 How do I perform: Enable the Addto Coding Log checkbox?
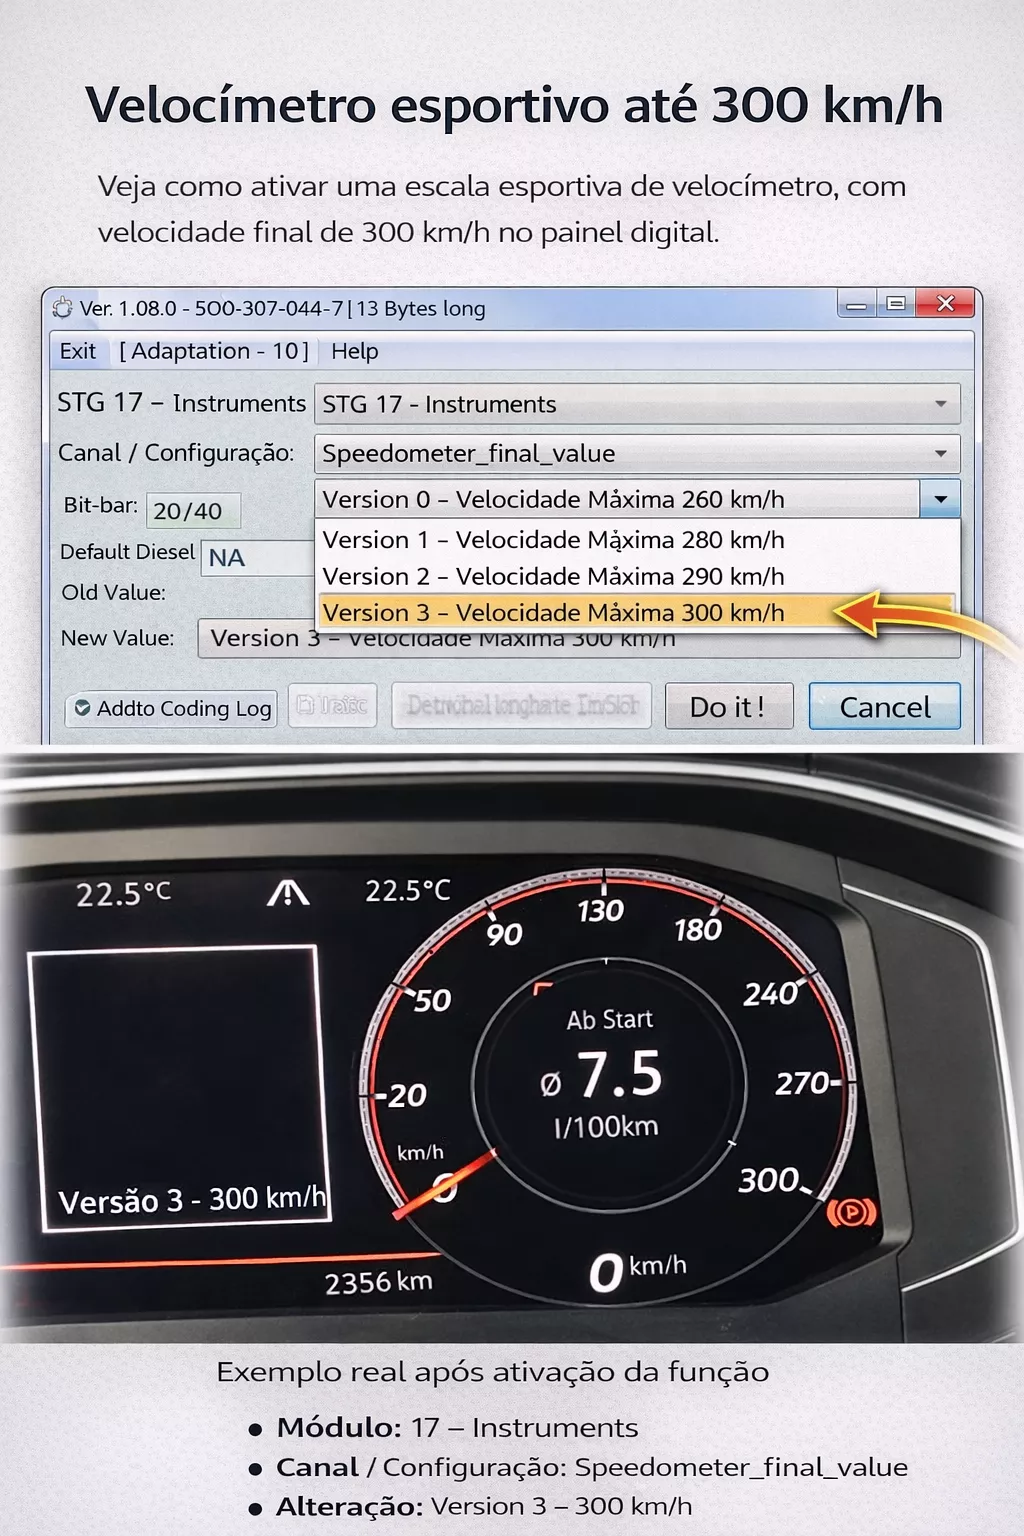coord(83,708)
